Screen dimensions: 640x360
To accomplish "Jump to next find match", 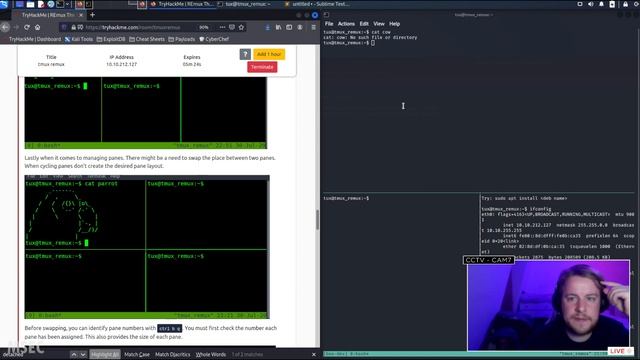I will (x=83, y=354).
